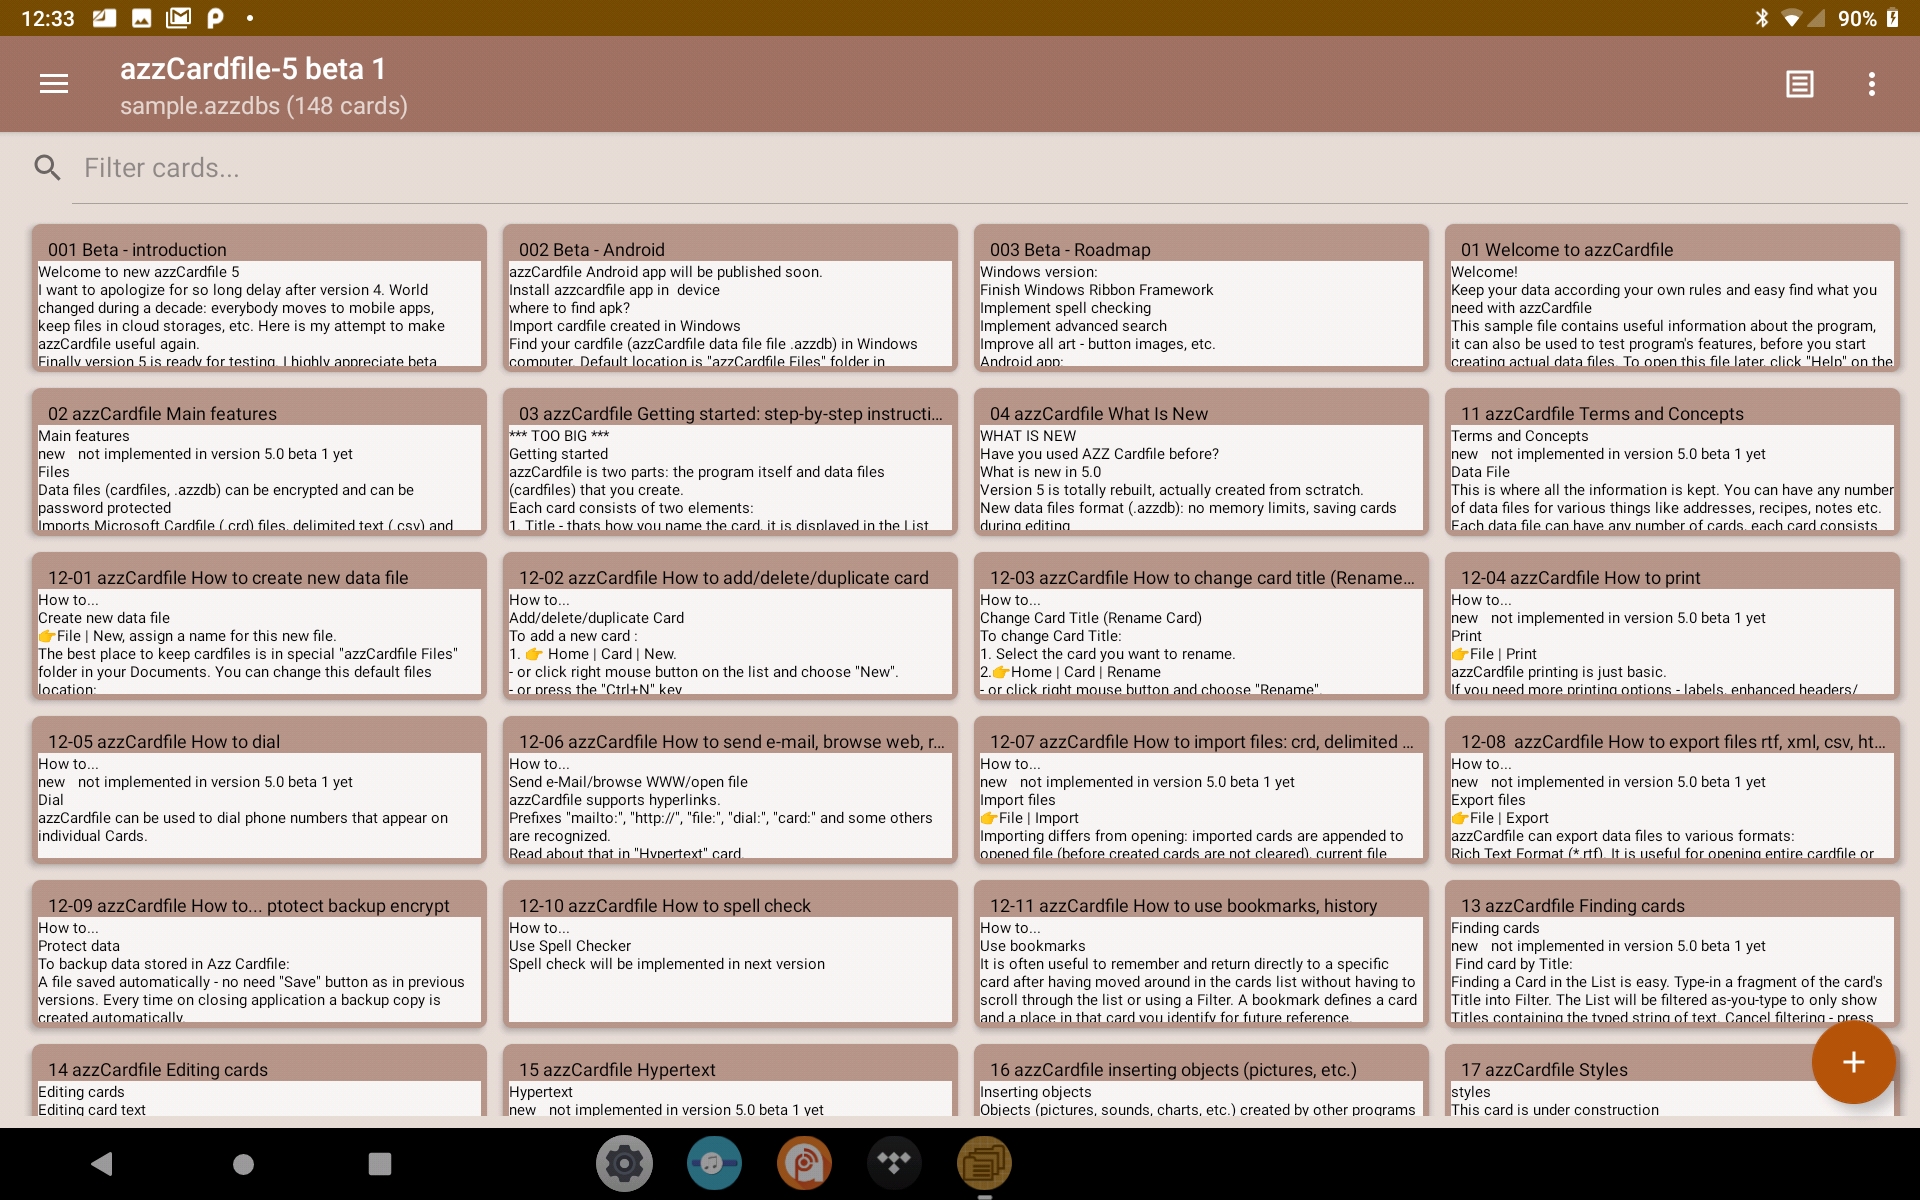Launch the orange podcast app in dock

click(804, 1163)
